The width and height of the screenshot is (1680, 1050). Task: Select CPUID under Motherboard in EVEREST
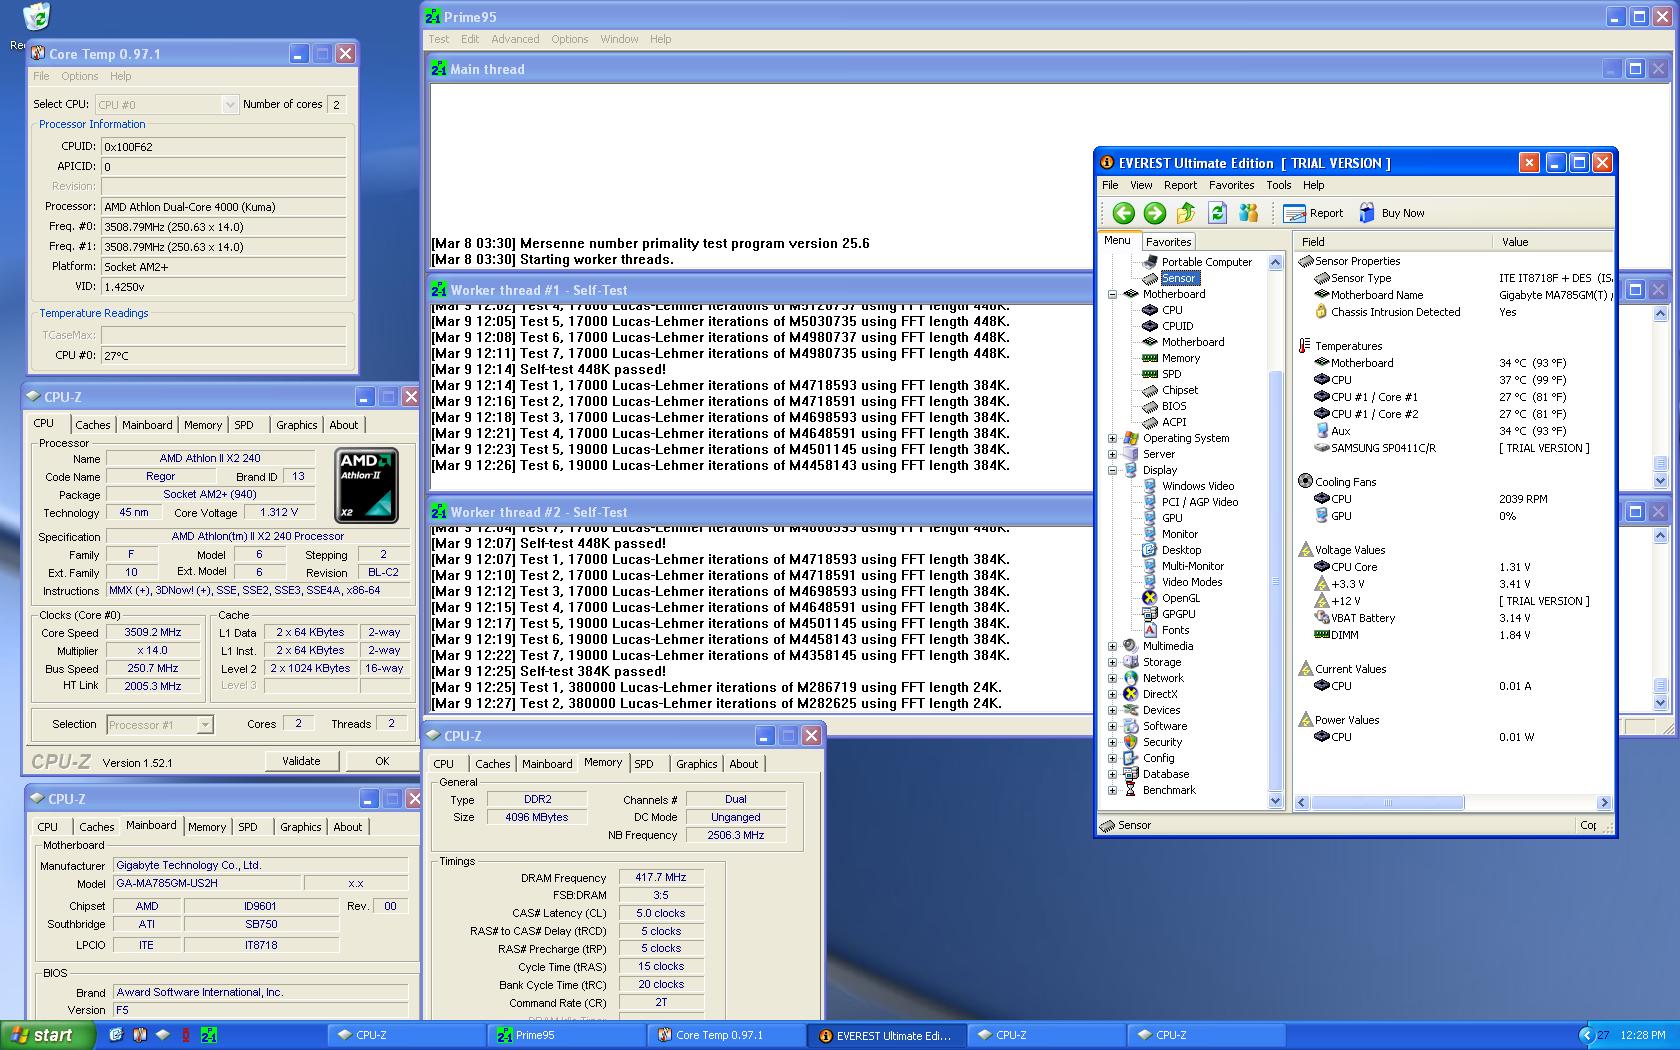click(x=1177, y=326)
